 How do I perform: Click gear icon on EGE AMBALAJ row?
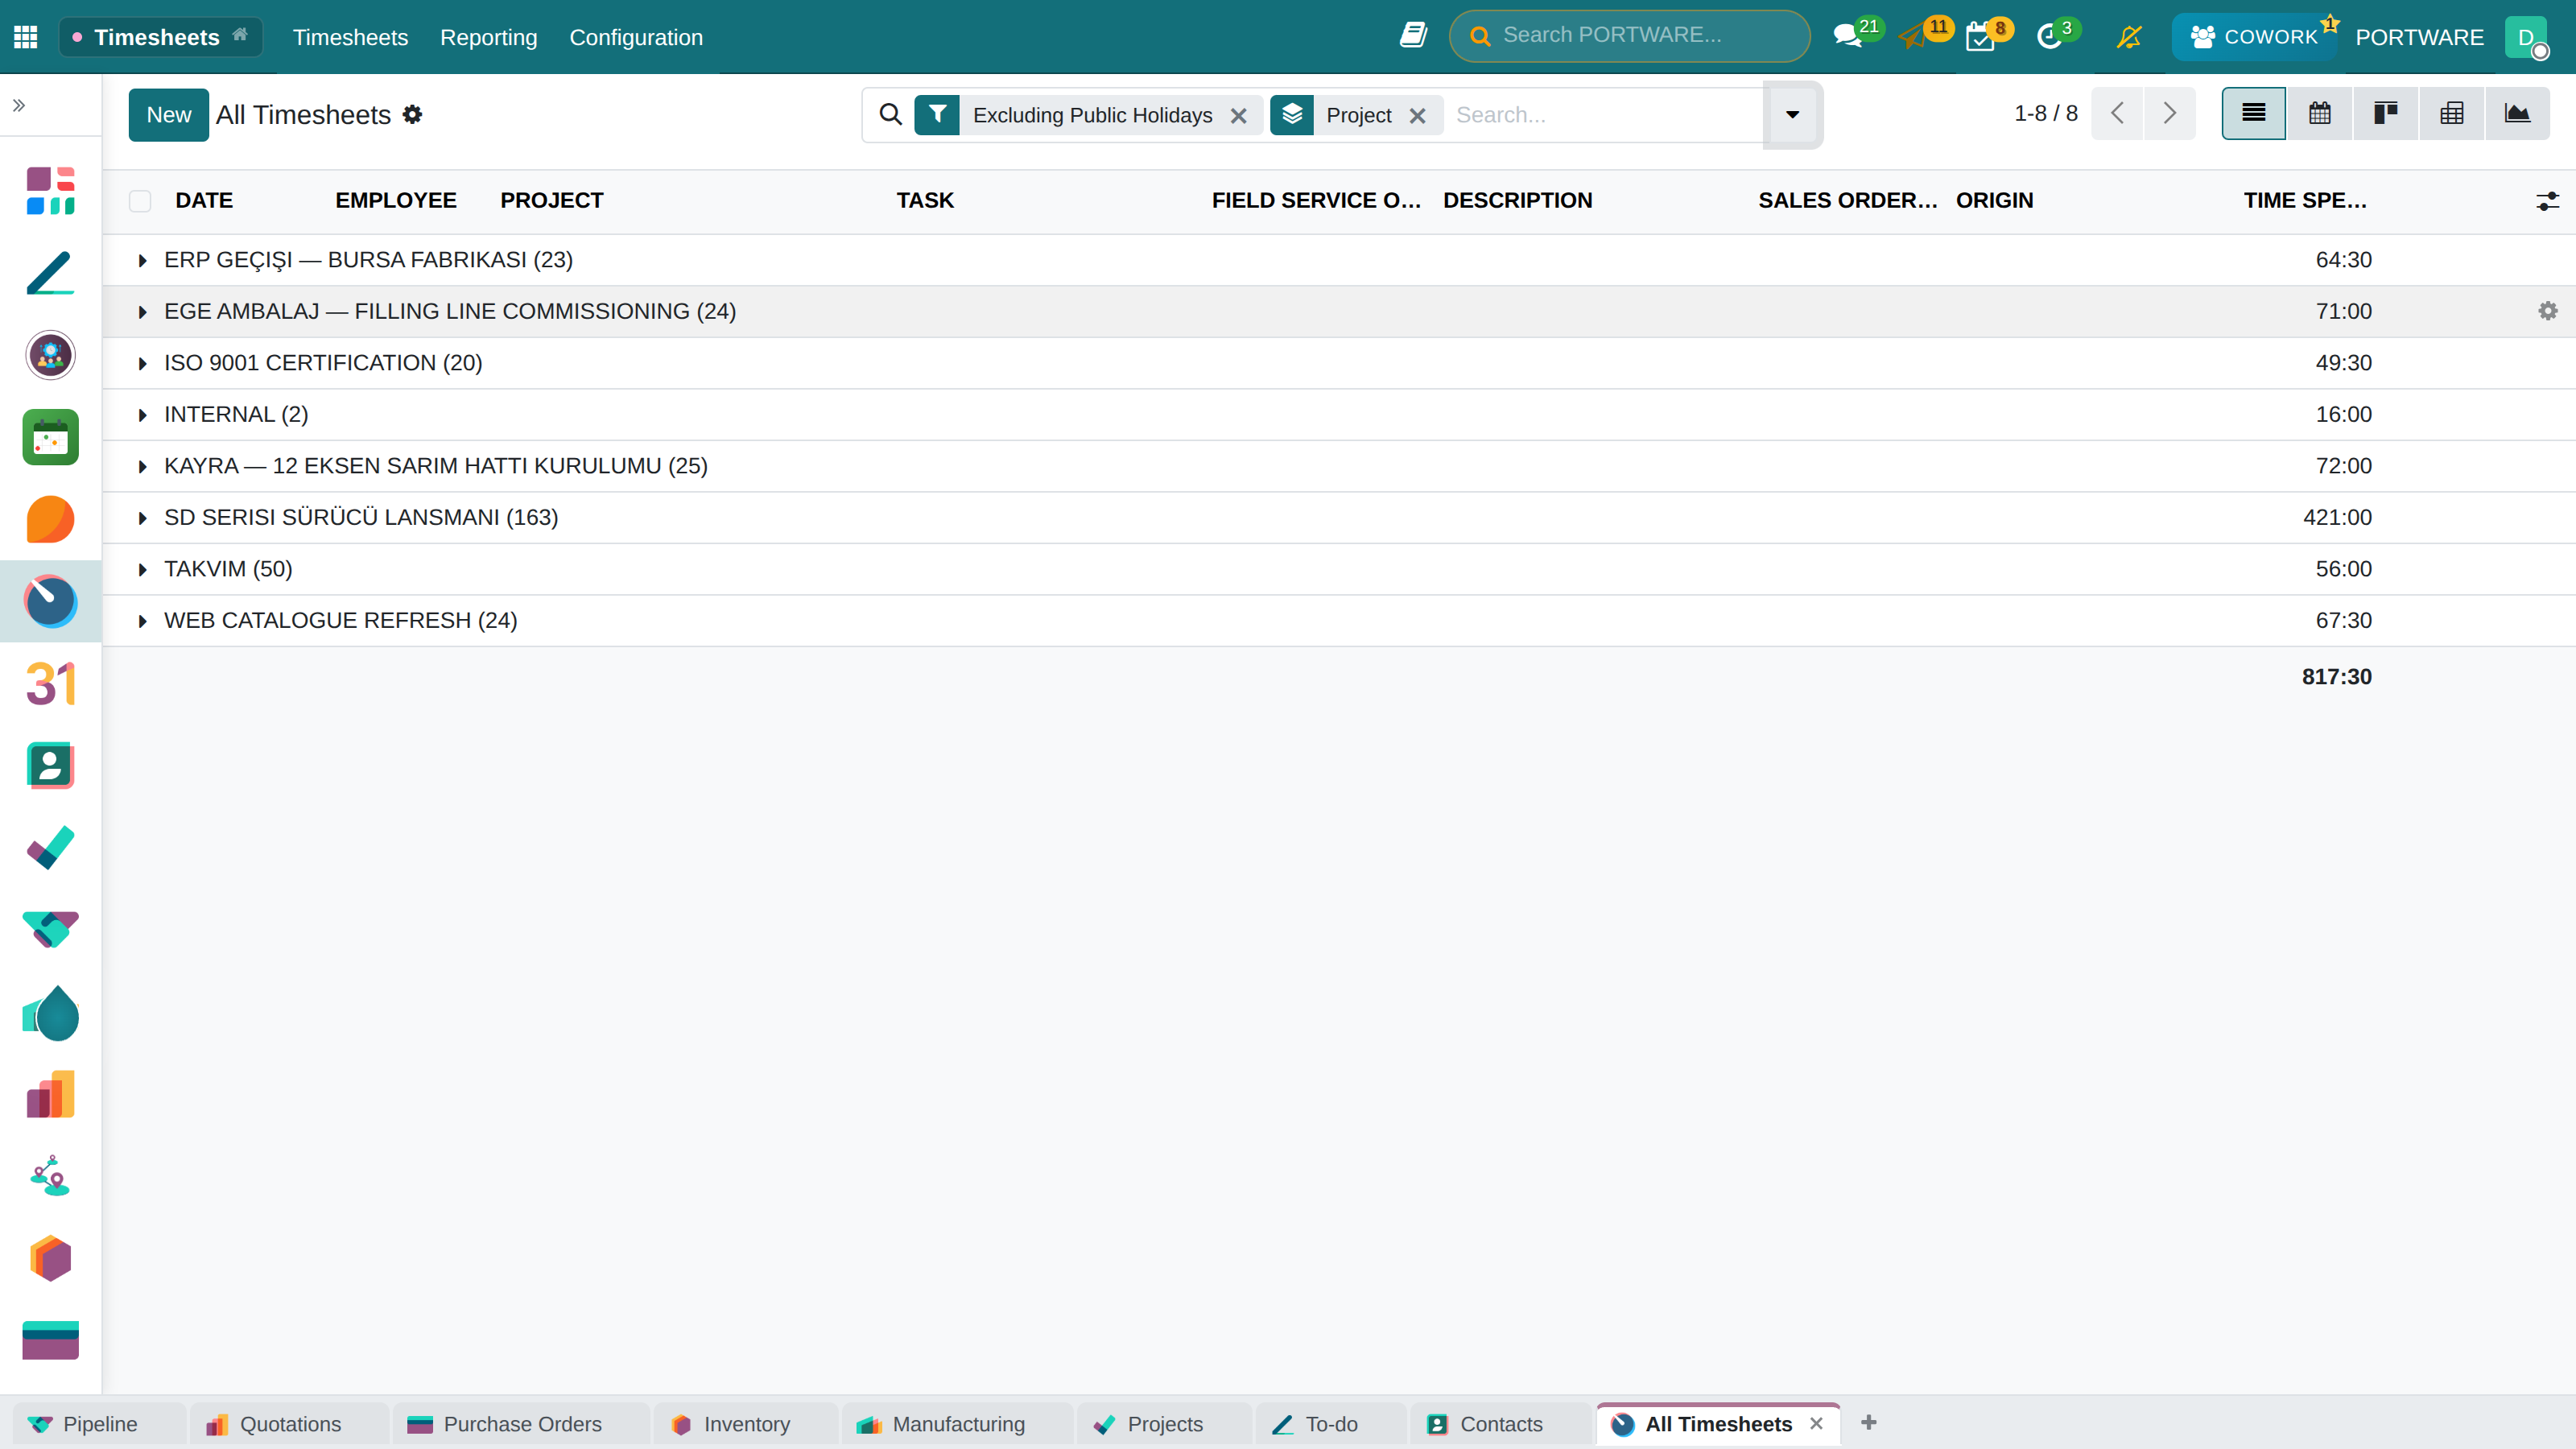[2547, 311]
